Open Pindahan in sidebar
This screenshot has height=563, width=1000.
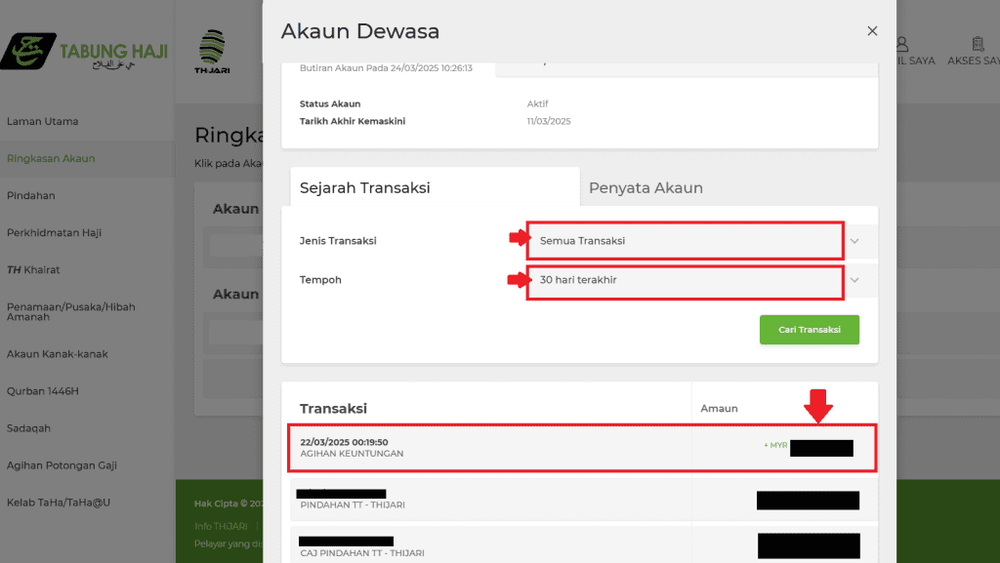(31, 196)
